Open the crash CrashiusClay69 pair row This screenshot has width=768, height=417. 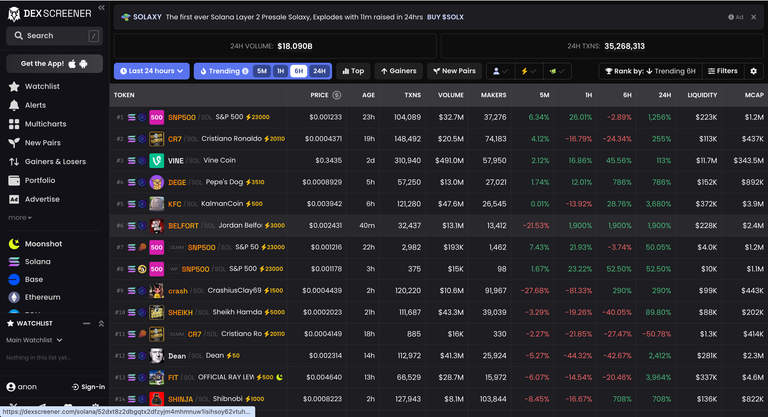click(439, 291)
